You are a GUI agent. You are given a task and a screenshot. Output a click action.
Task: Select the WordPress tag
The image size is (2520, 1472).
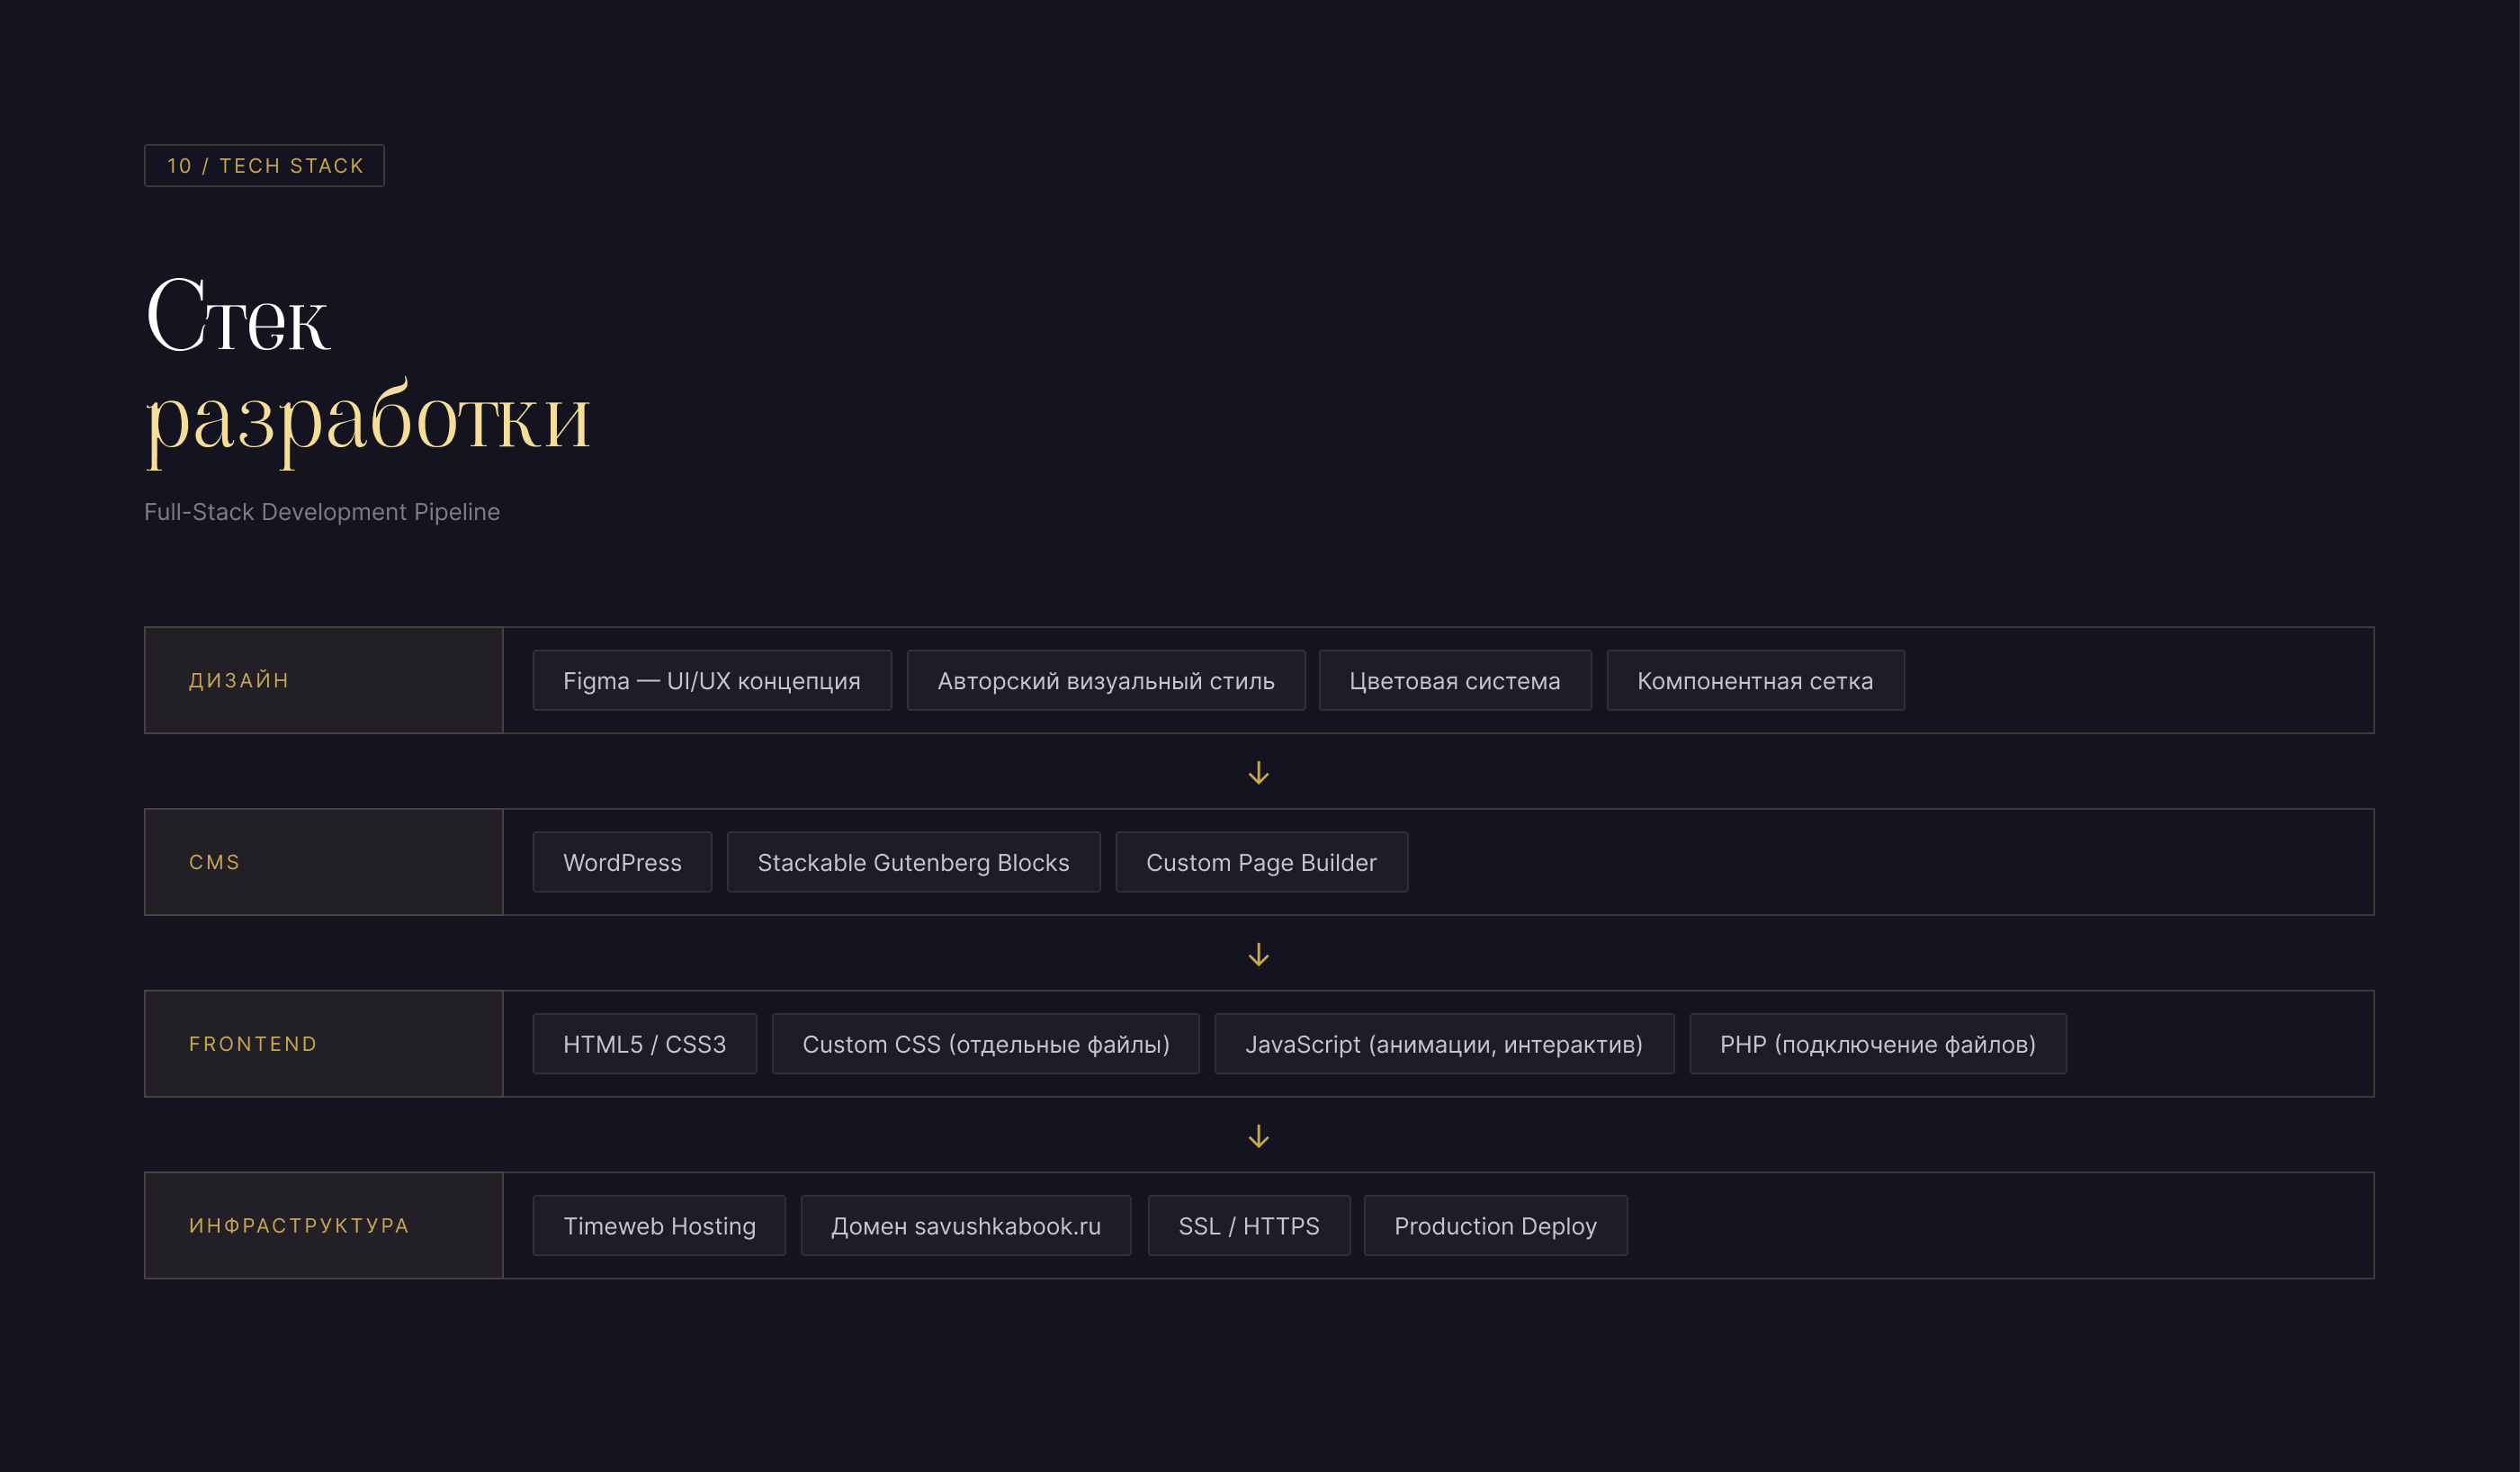point(622,862)
